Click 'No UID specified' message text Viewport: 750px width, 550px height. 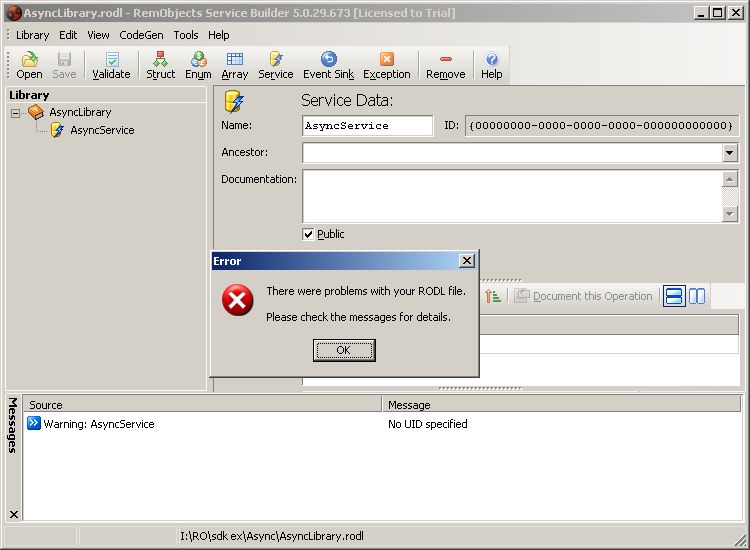(428, 424)
